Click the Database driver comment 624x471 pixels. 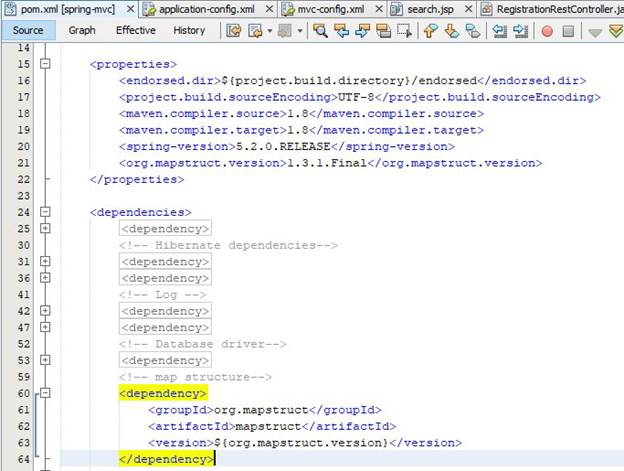click(x=203, y=344)
